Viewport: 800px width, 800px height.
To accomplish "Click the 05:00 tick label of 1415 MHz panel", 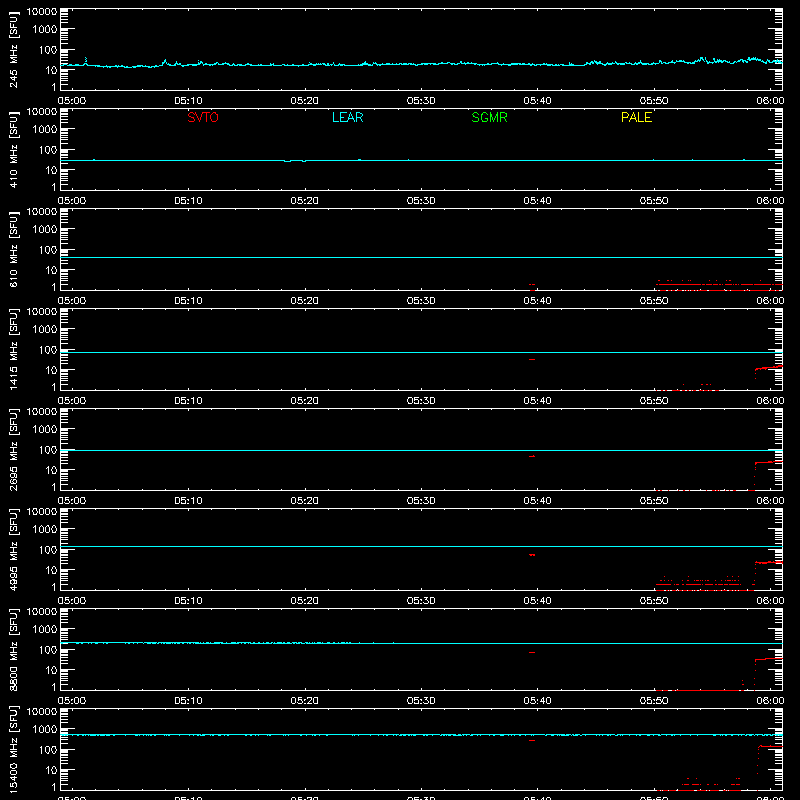I will [72, 401].
